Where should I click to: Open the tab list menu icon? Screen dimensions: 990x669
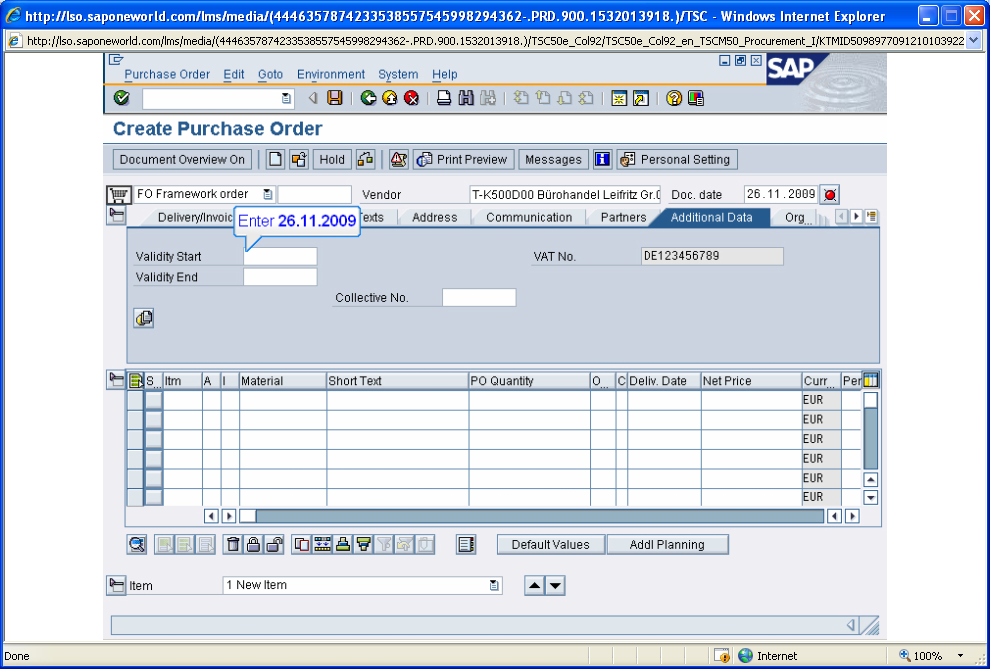[x=872, y=216]
